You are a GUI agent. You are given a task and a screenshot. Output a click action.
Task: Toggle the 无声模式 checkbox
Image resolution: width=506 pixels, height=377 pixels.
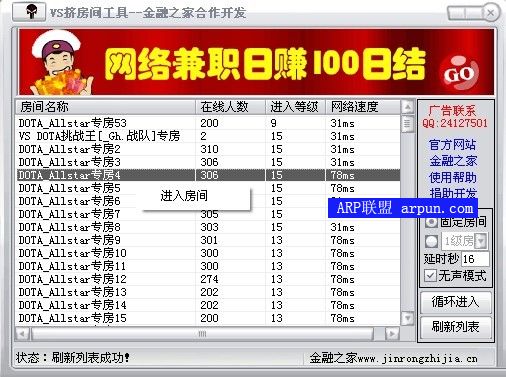pos(430,276)
